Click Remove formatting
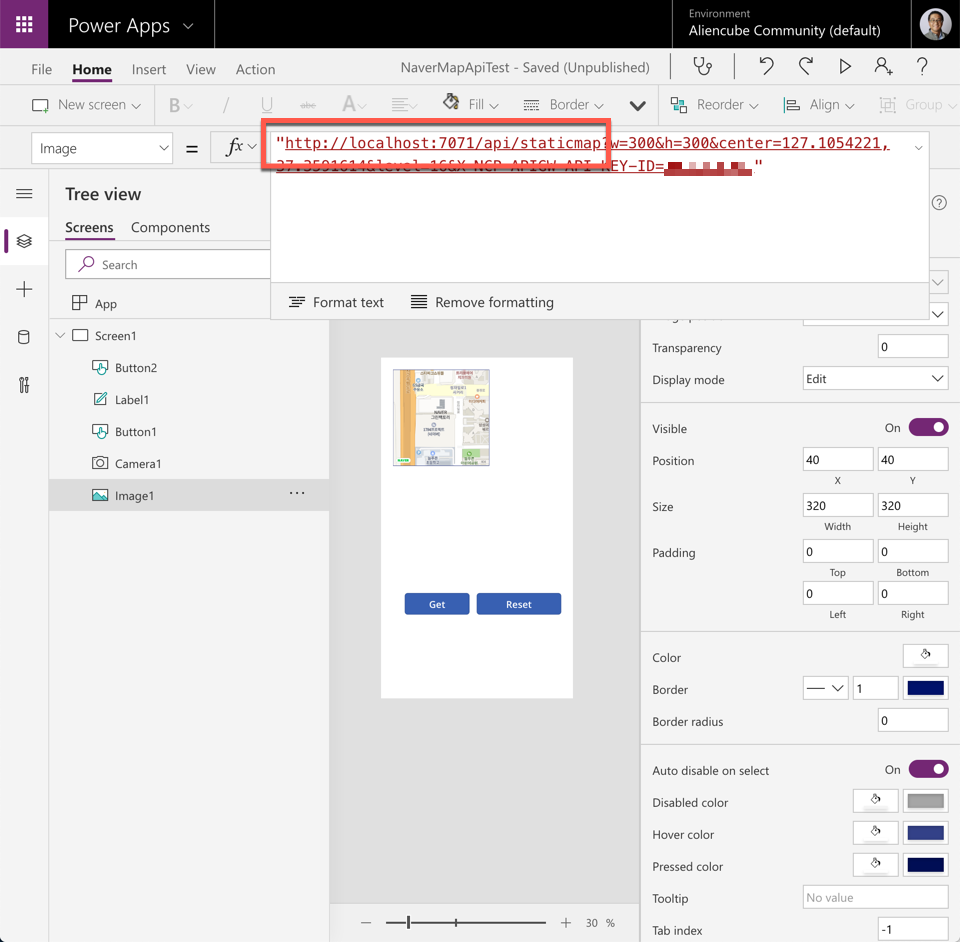The image size is (960, 942). tap(482, 302)
